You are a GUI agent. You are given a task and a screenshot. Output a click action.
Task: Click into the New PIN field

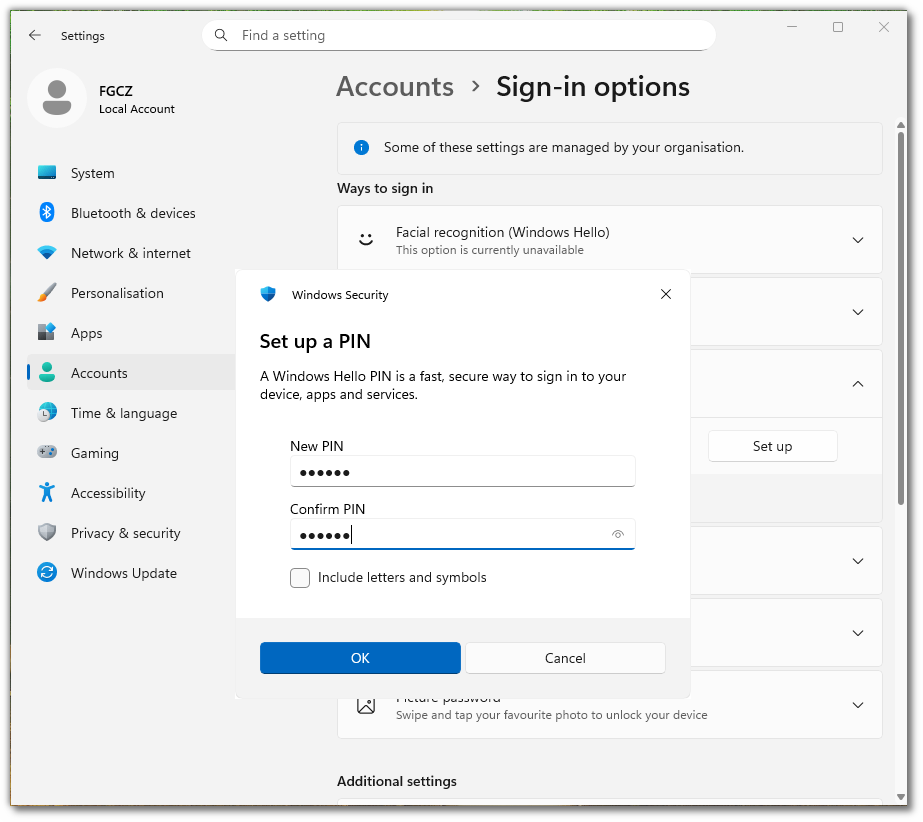point(463,472)
